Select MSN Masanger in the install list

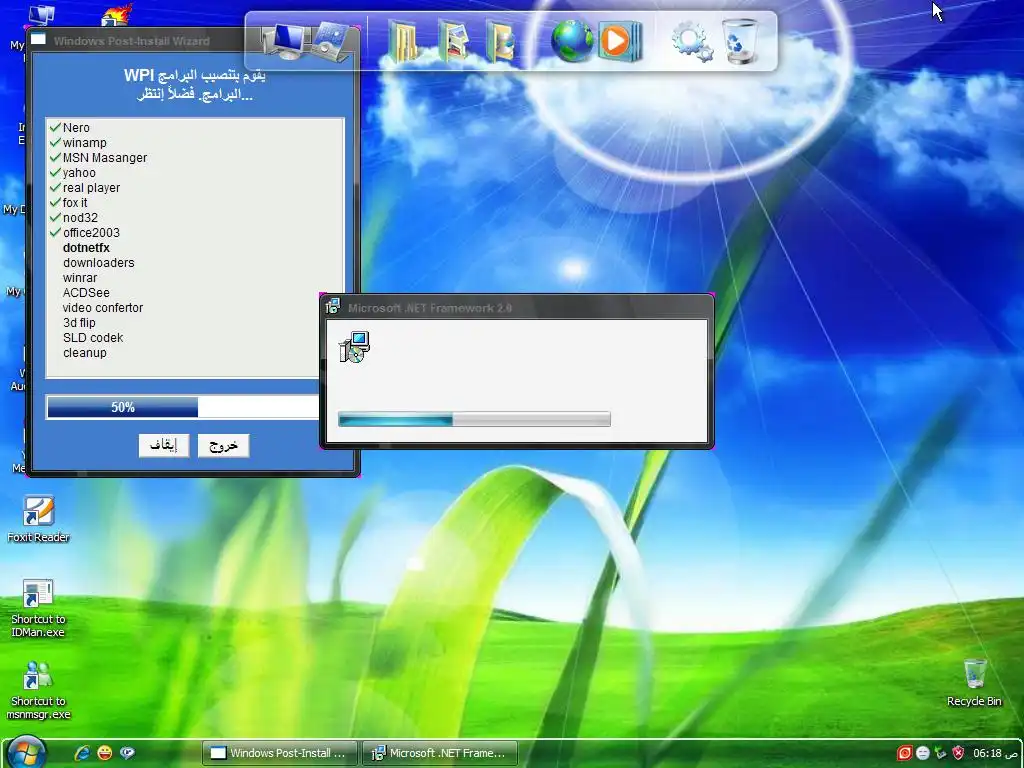click(104, 157)
